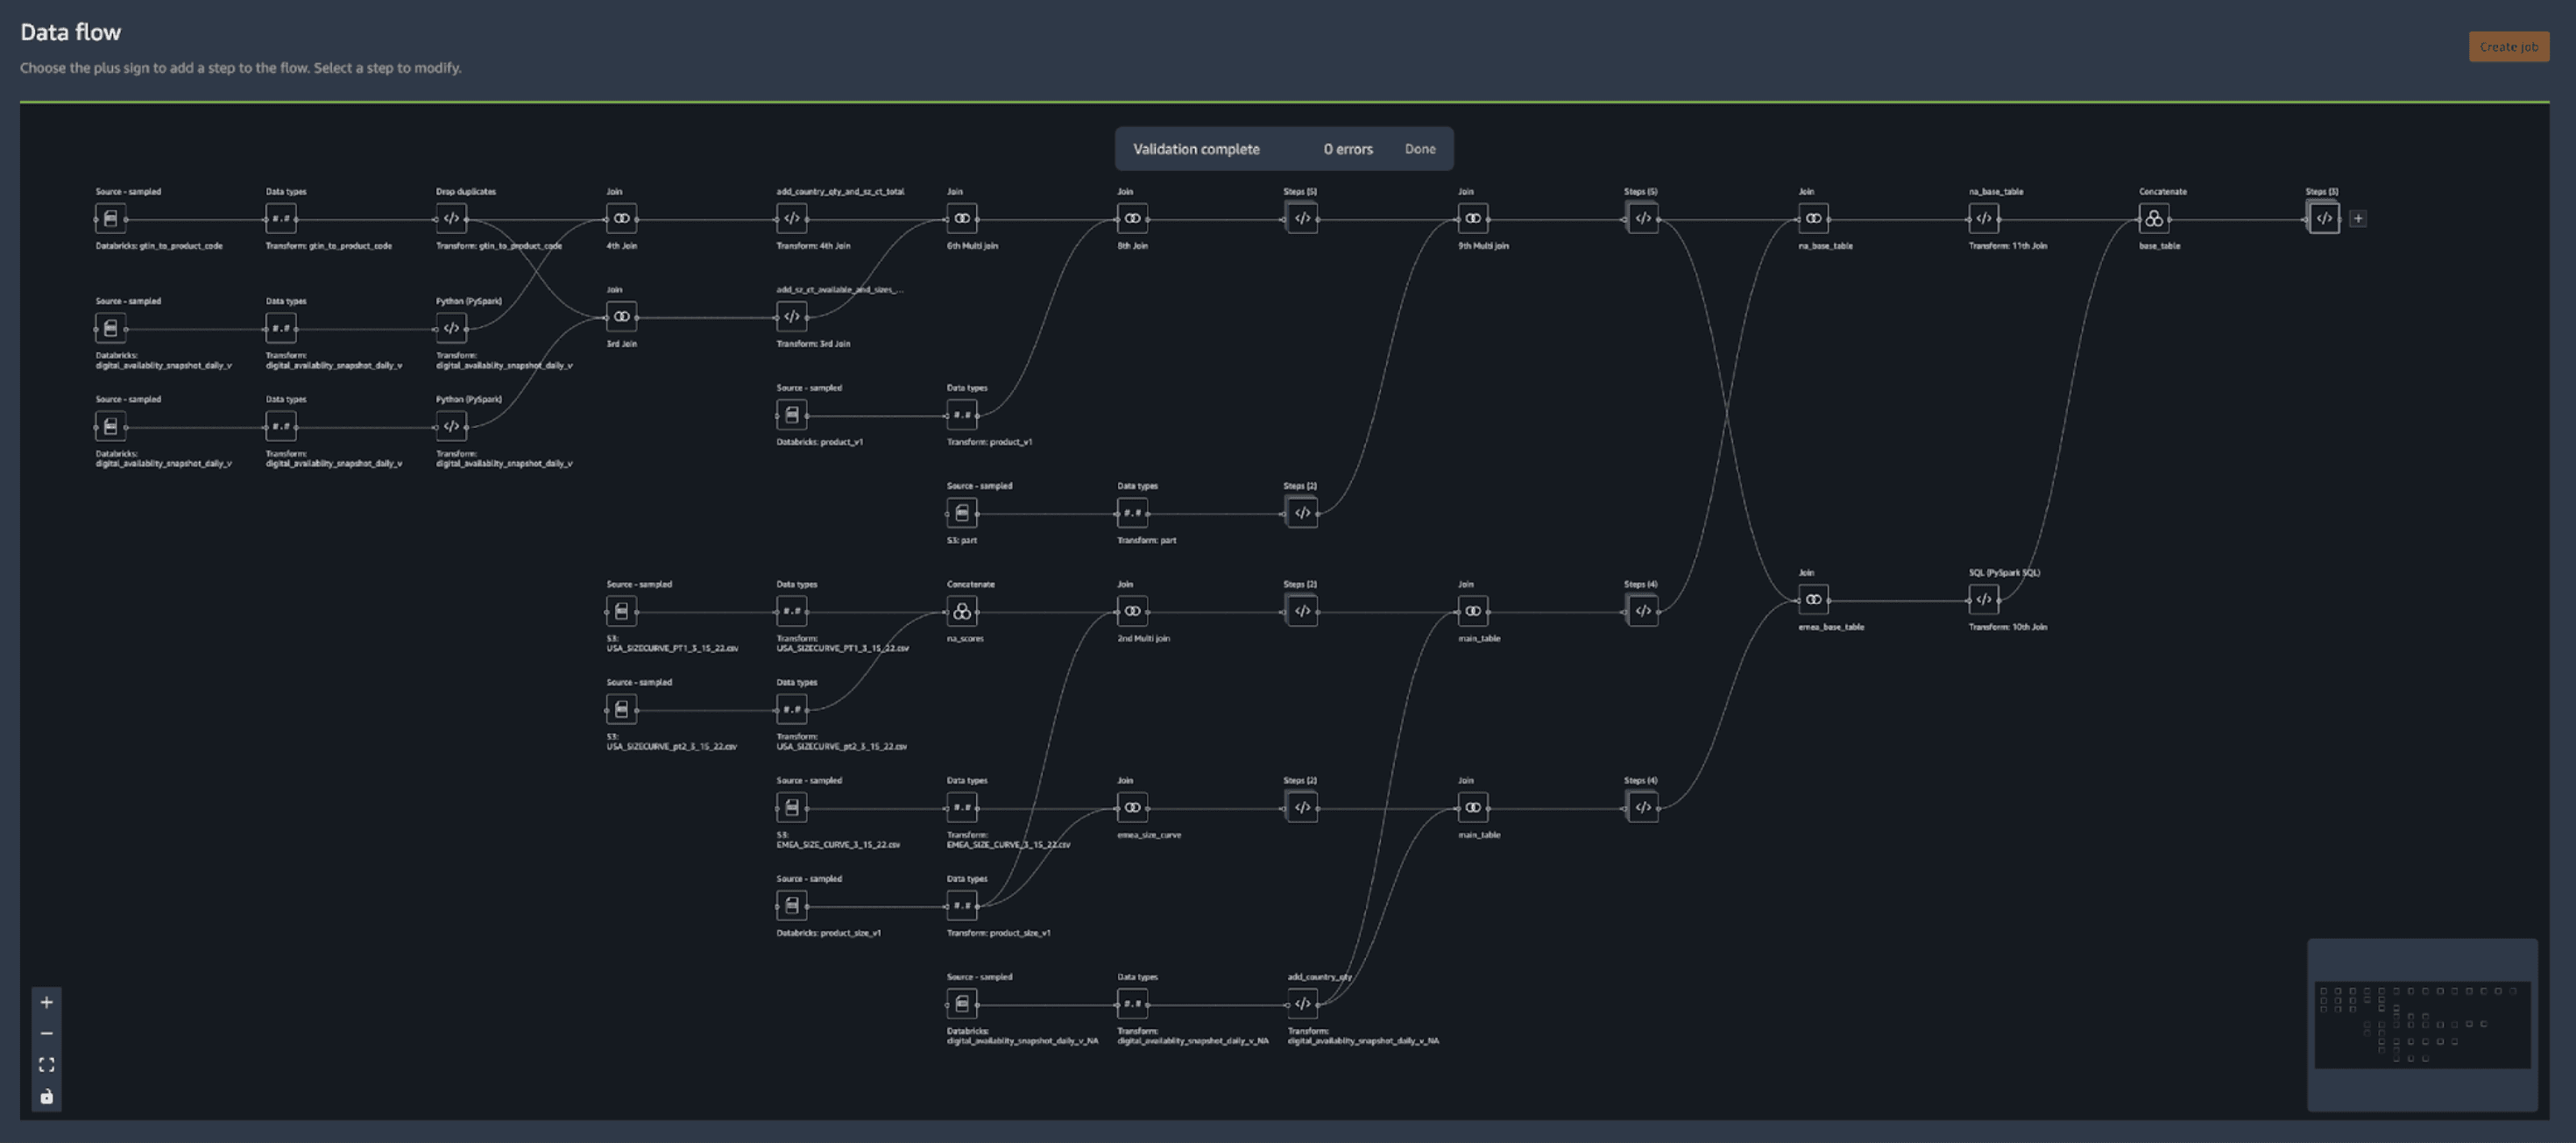Viewport: 2576px width, 1143px height.
Task: Select Databricks gtin_to_product_code source node
Action: click(x=110, y=218)
